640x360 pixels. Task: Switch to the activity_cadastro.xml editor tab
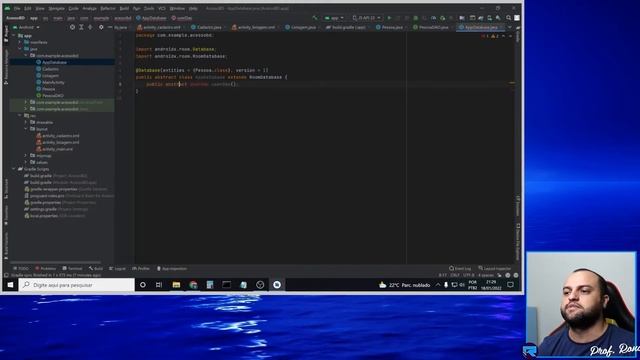tap(161, 27)
